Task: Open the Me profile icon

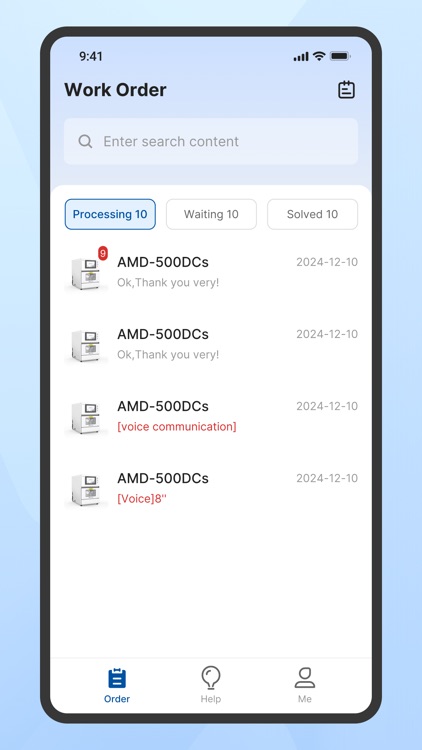Action: pos(305,678)
